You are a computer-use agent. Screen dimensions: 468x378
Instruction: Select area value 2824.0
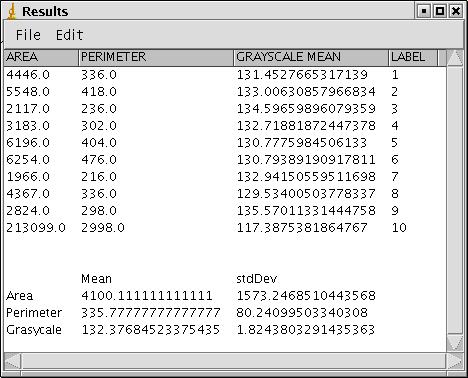(28, 211)
